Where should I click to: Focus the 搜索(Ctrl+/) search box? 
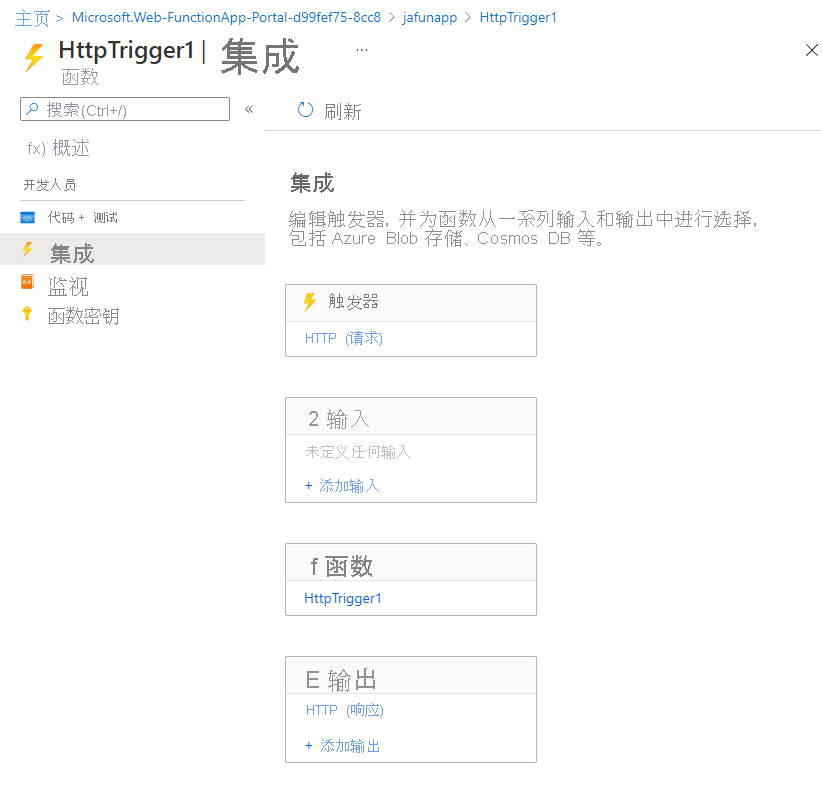pyautogui.click(x=125, y=109)
